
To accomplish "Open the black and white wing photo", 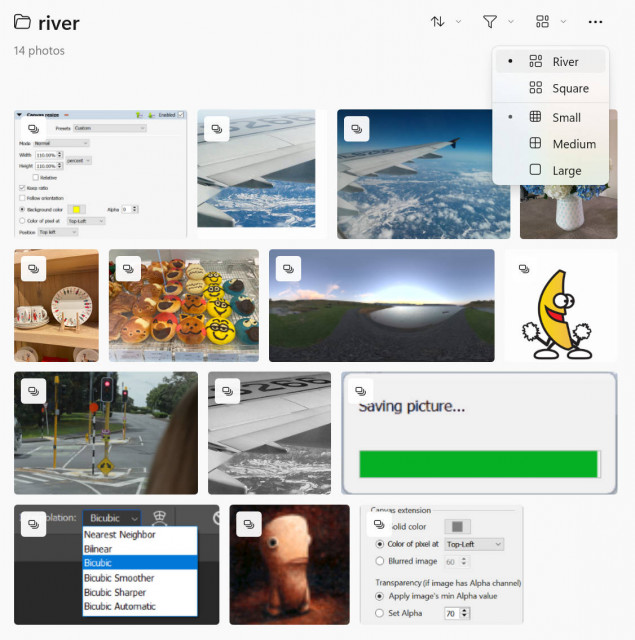I will (269, 433).
